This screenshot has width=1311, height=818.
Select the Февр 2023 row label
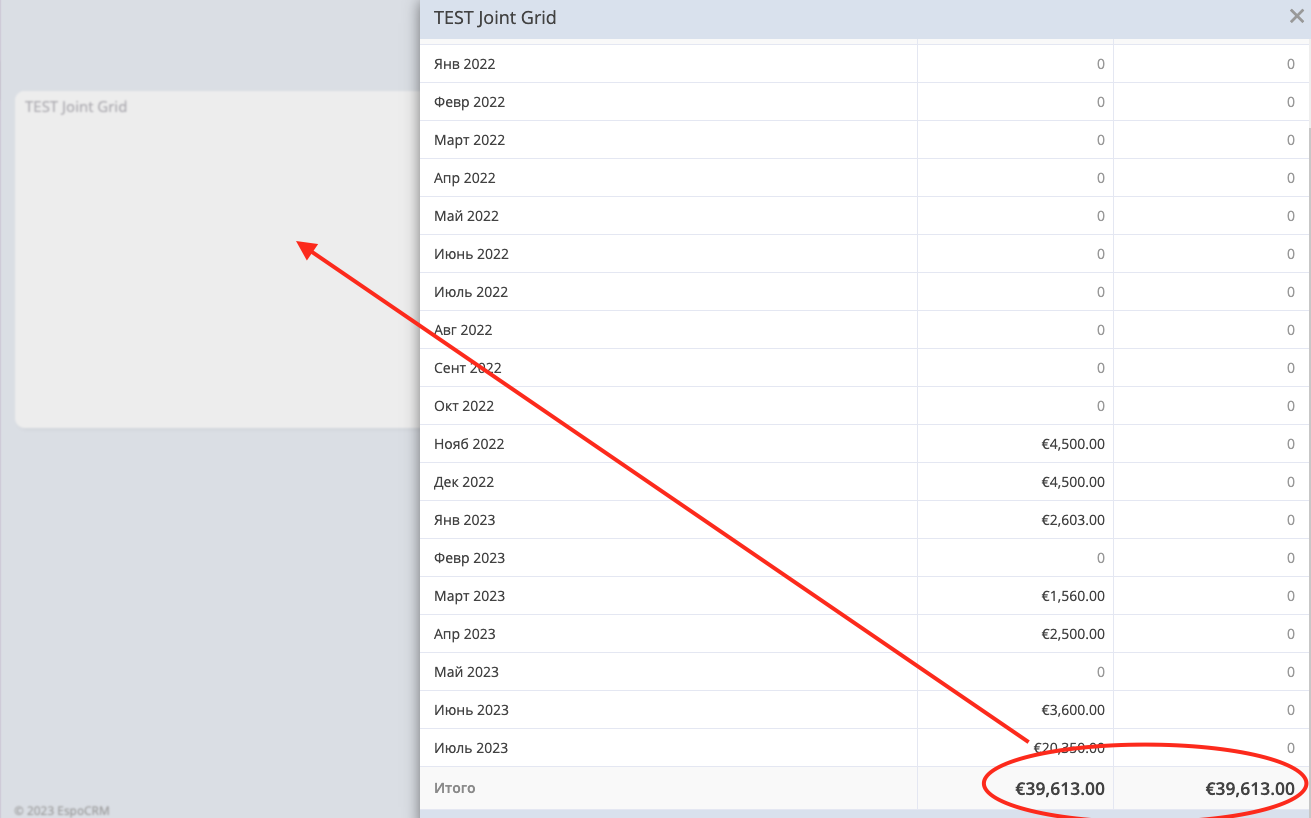tap(469, 558)
